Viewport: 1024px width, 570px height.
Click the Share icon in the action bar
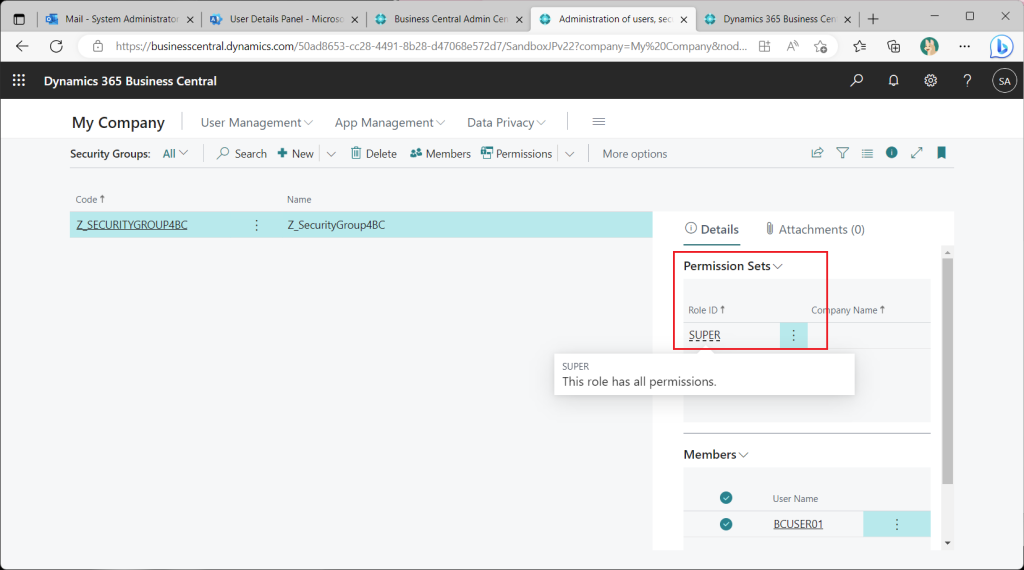pyautogui.click(x=817, y=153)
